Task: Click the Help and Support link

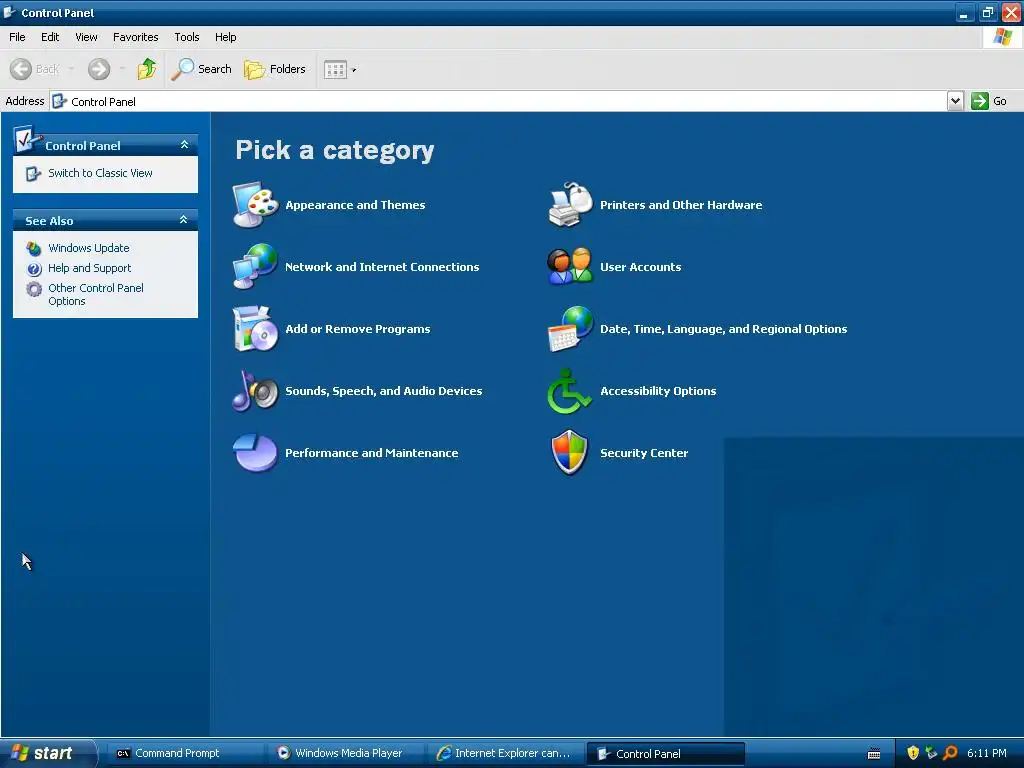Action: pyautogui.click(x=89, y=268)
